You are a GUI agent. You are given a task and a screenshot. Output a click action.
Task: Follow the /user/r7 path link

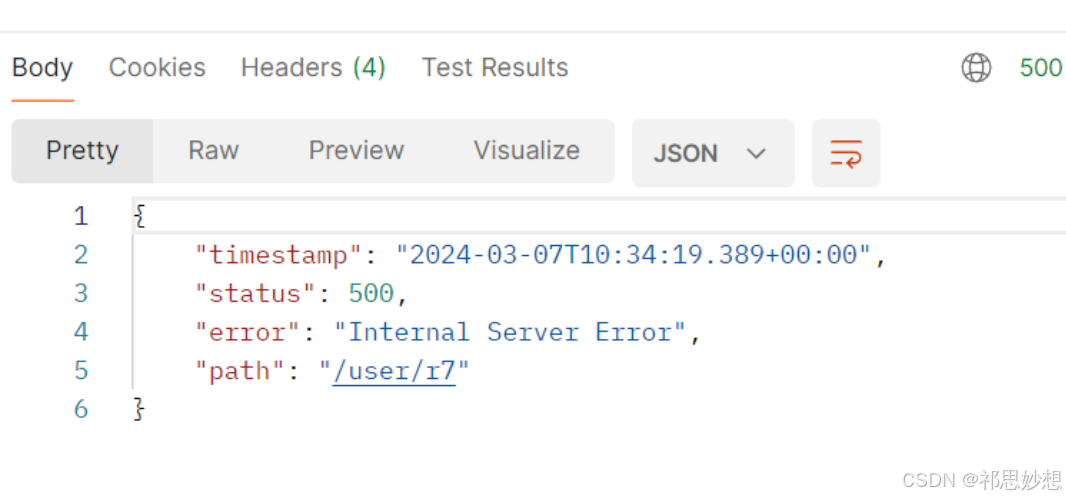tap(394, 371)
